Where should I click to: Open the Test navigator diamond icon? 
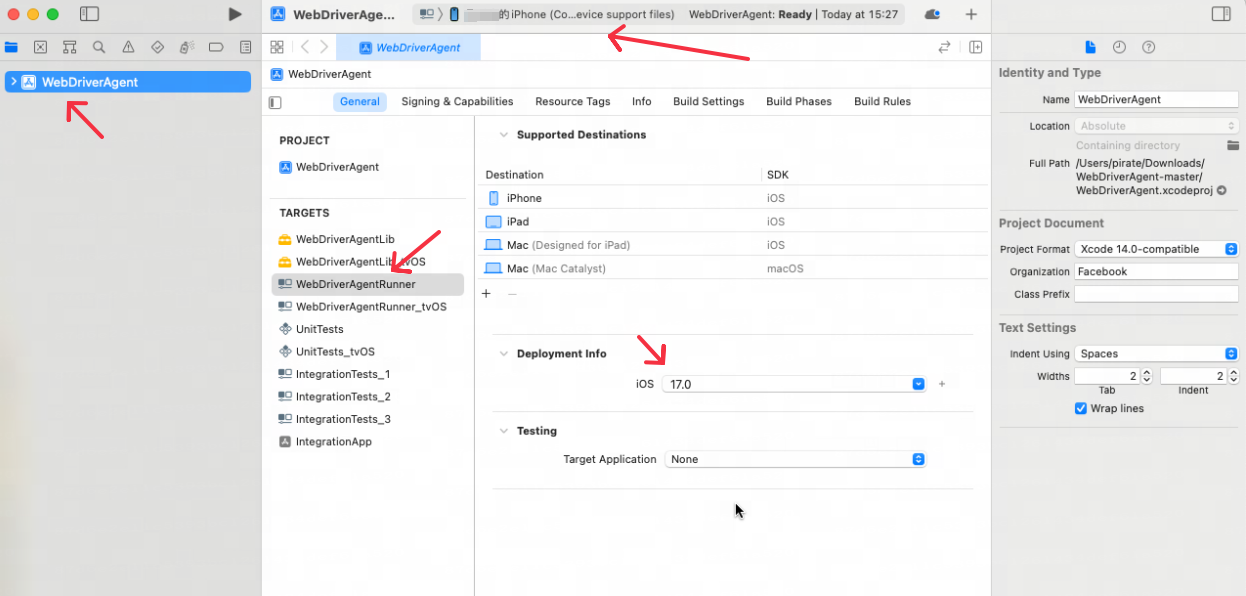pyautogui.click(x=157, y=47)
